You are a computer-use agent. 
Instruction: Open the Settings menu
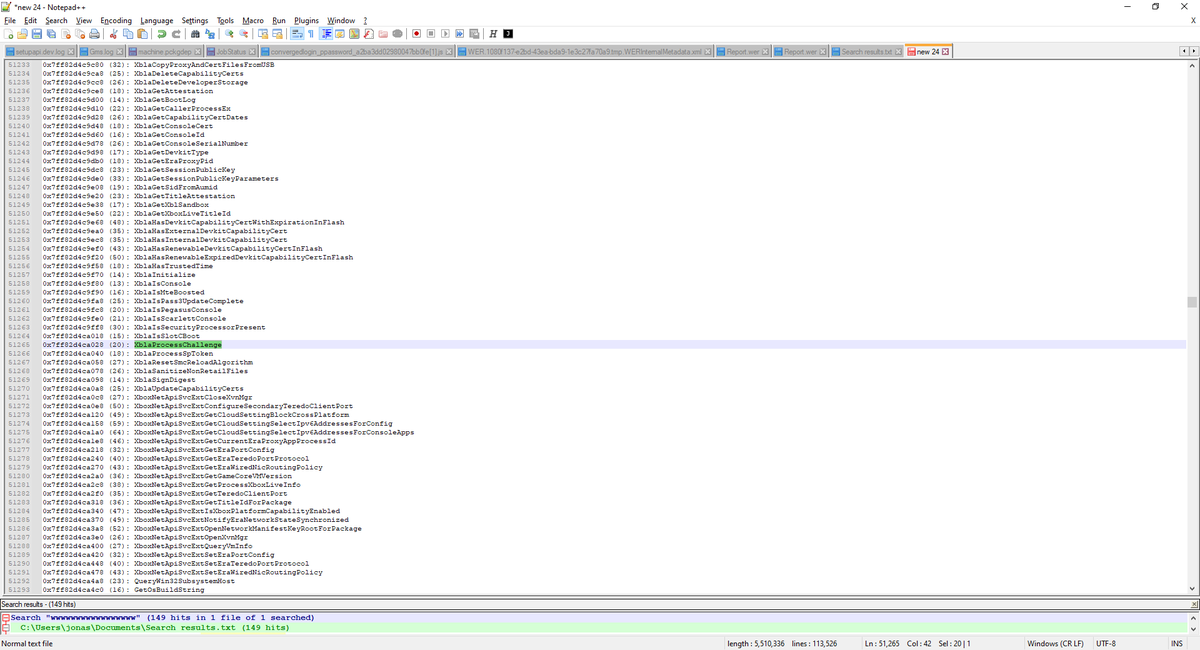tap(195, 20)
